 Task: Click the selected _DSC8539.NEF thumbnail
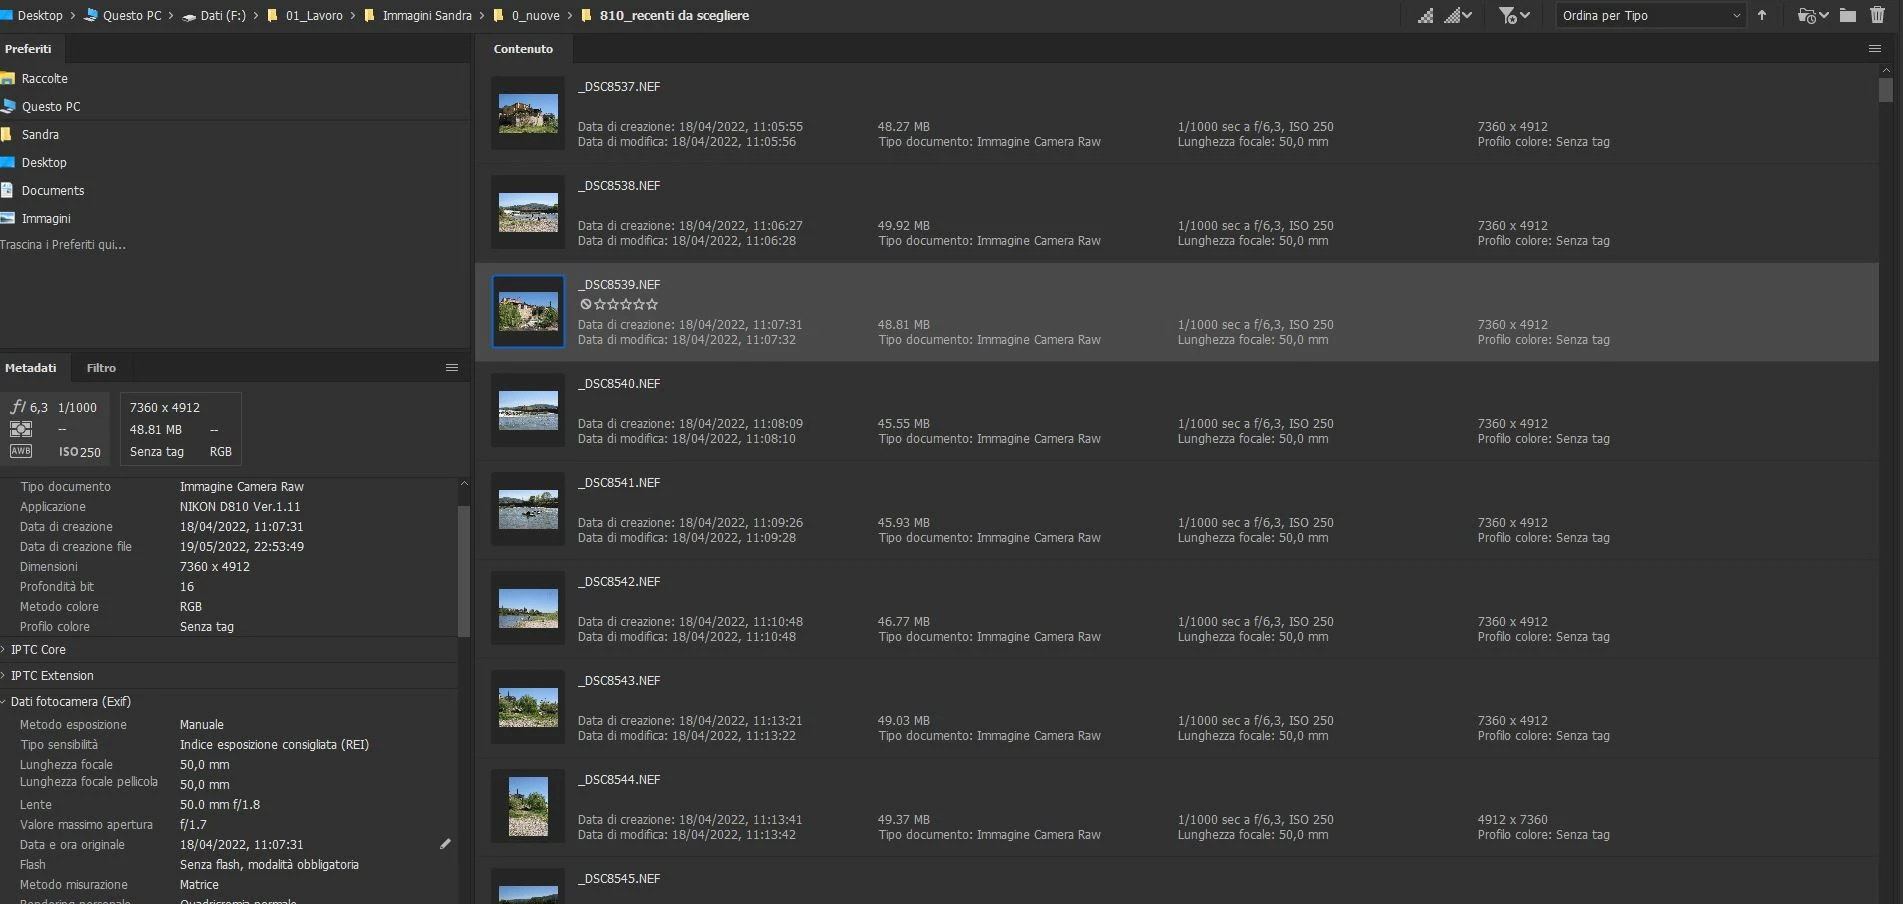coord(528,312)
